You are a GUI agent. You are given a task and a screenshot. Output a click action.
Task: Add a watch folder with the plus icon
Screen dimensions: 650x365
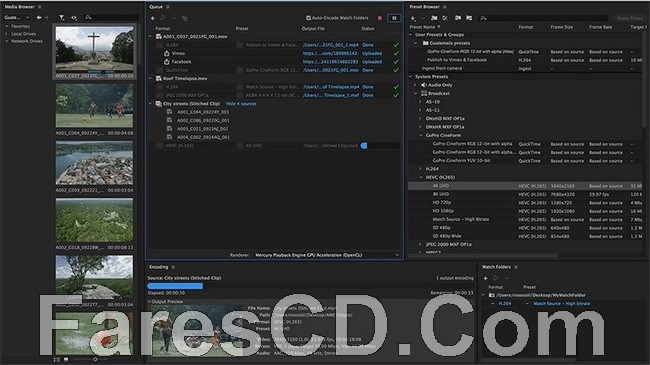click(x=485, y=278)
